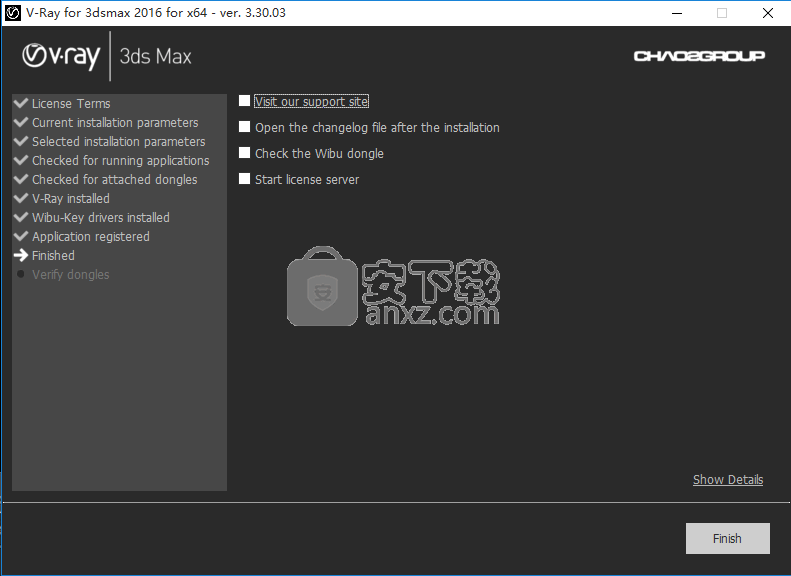The height and width of the screenshot is (576, 791).
Task: Select the V-Ray installed step
Action: (x=71, y=199)
